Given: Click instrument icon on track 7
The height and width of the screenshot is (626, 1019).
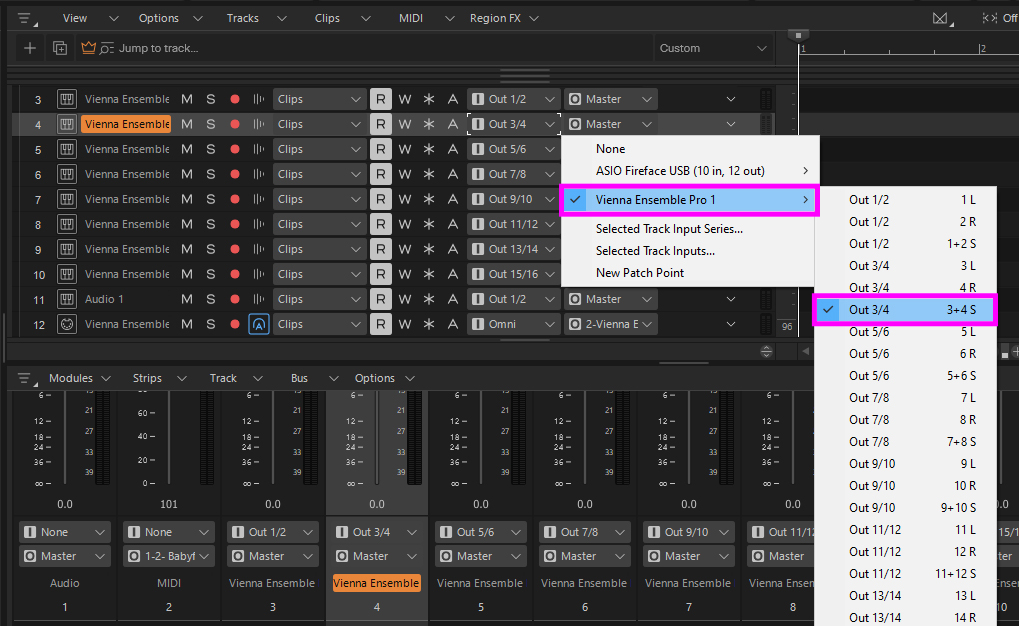Looking at the screenshot, I should (66, 200).
